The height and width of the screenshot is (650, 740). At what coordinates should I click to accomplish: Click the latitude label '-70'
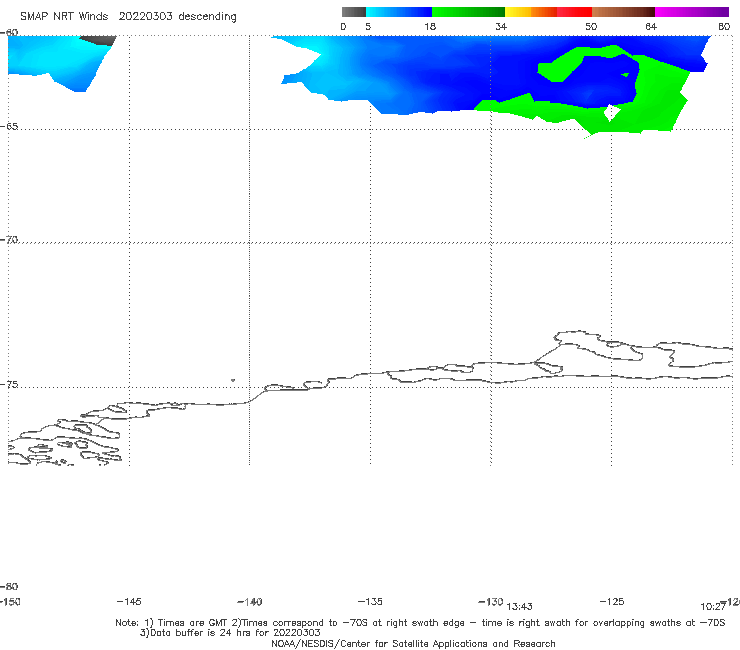pos(9,240)
